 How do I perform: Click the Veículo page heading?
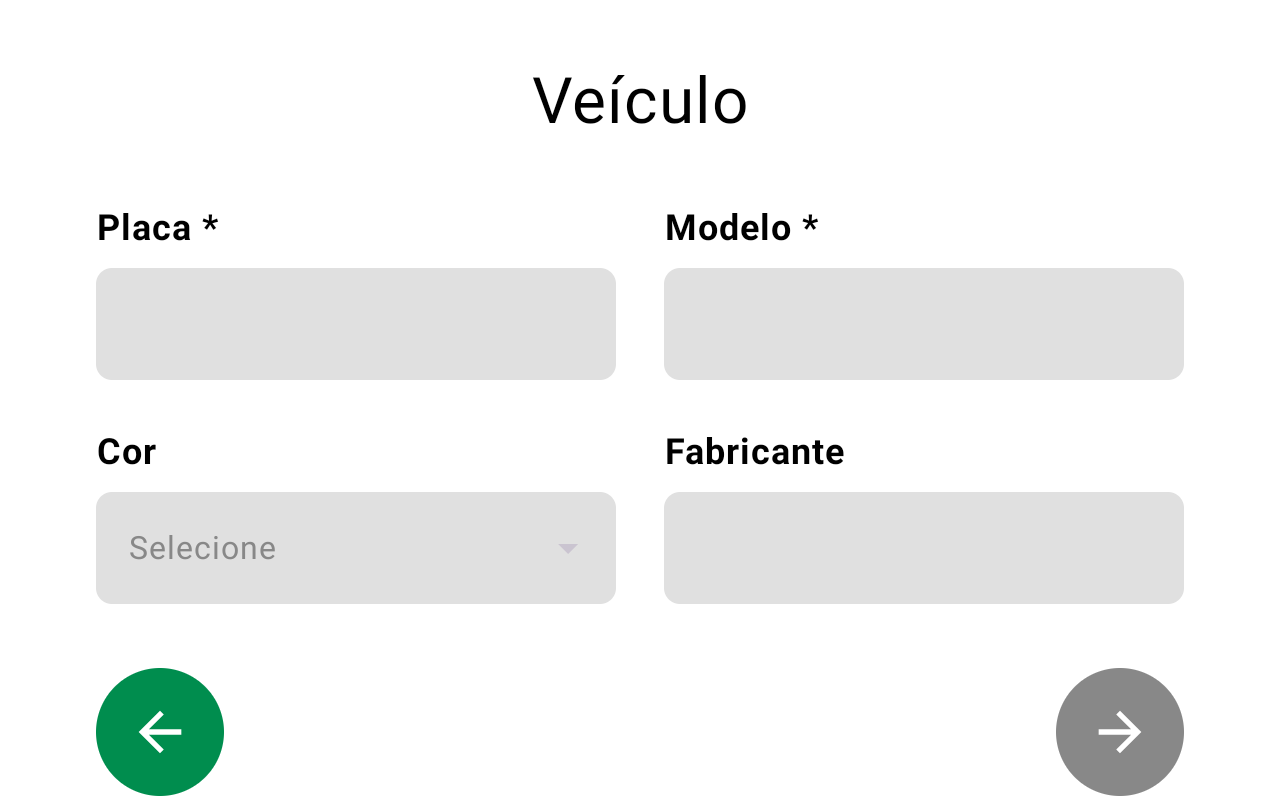pos(640,100)
